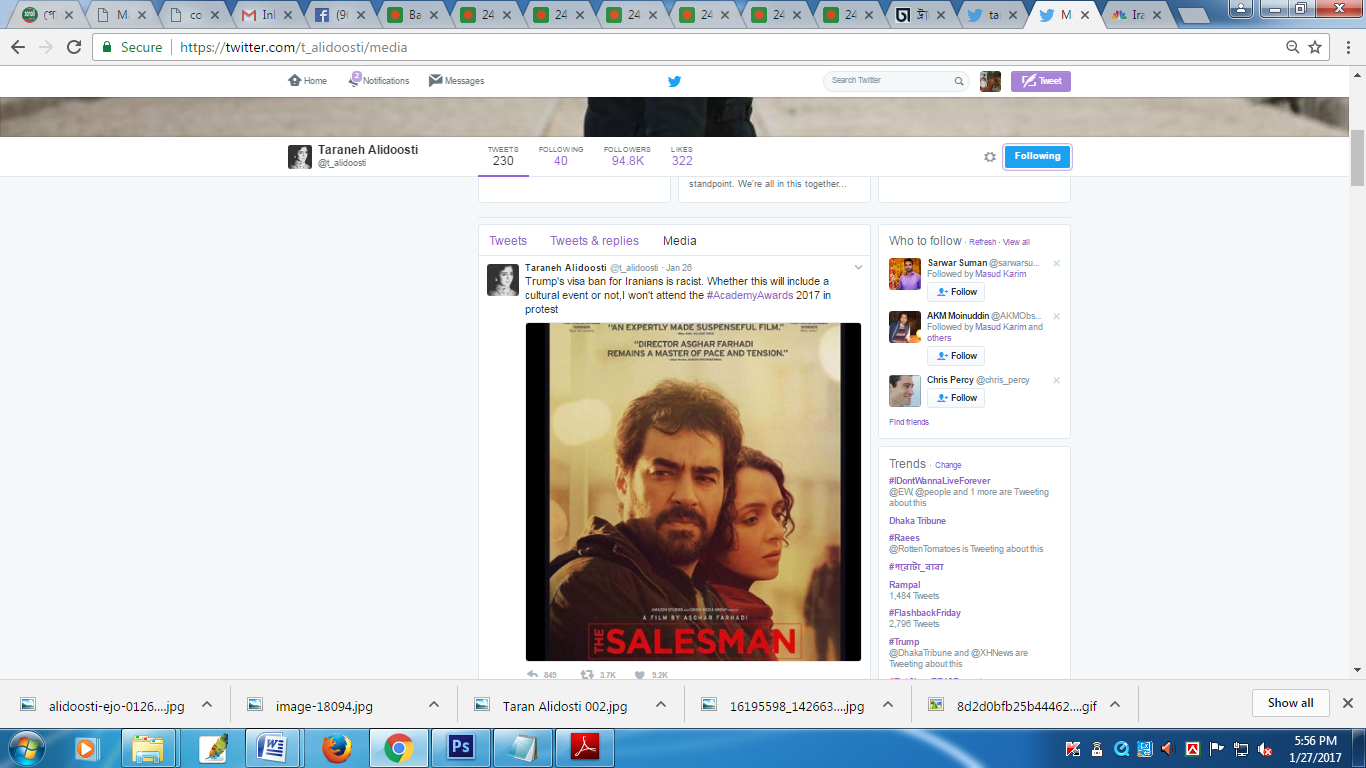Expand options for image-18094.jpg download
Viewport: 1366px width, 768px height.
(x=434, y=705)
